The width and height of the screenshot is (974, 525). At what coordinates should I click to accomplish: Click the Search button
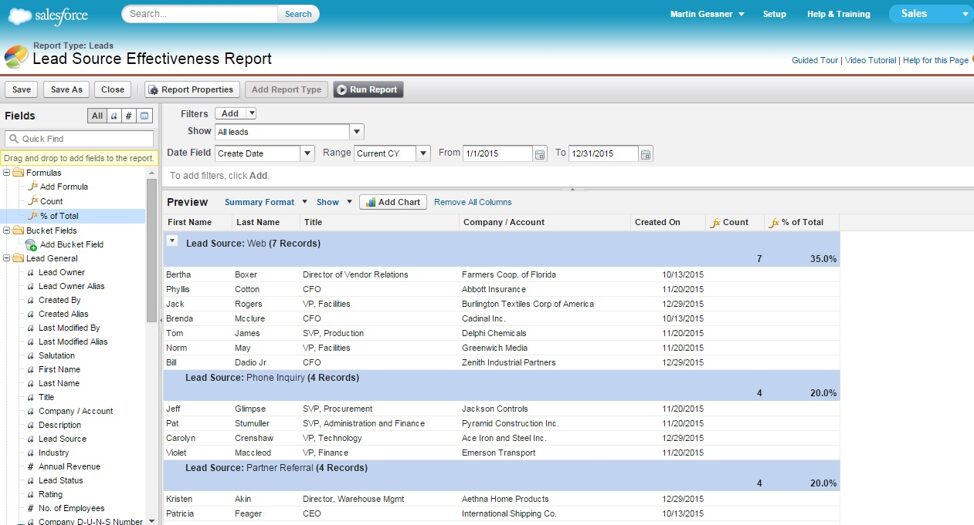point(298,14)
